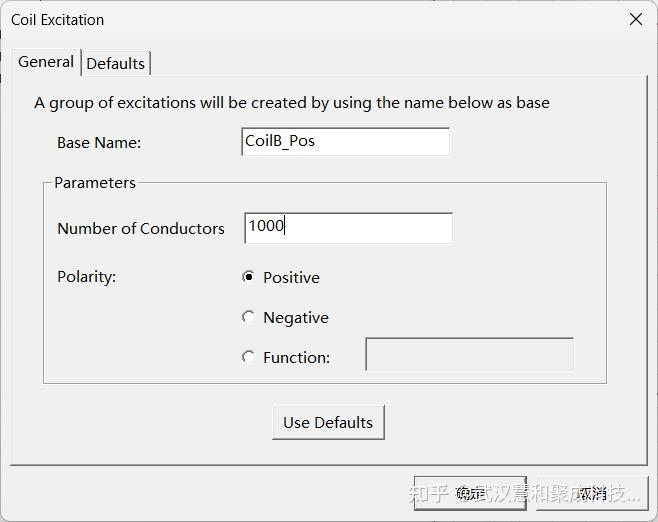The width and height of the screenshot is (658, 522).
Task: Click the Coil Excitation title bar text
Action: point(57,20)
